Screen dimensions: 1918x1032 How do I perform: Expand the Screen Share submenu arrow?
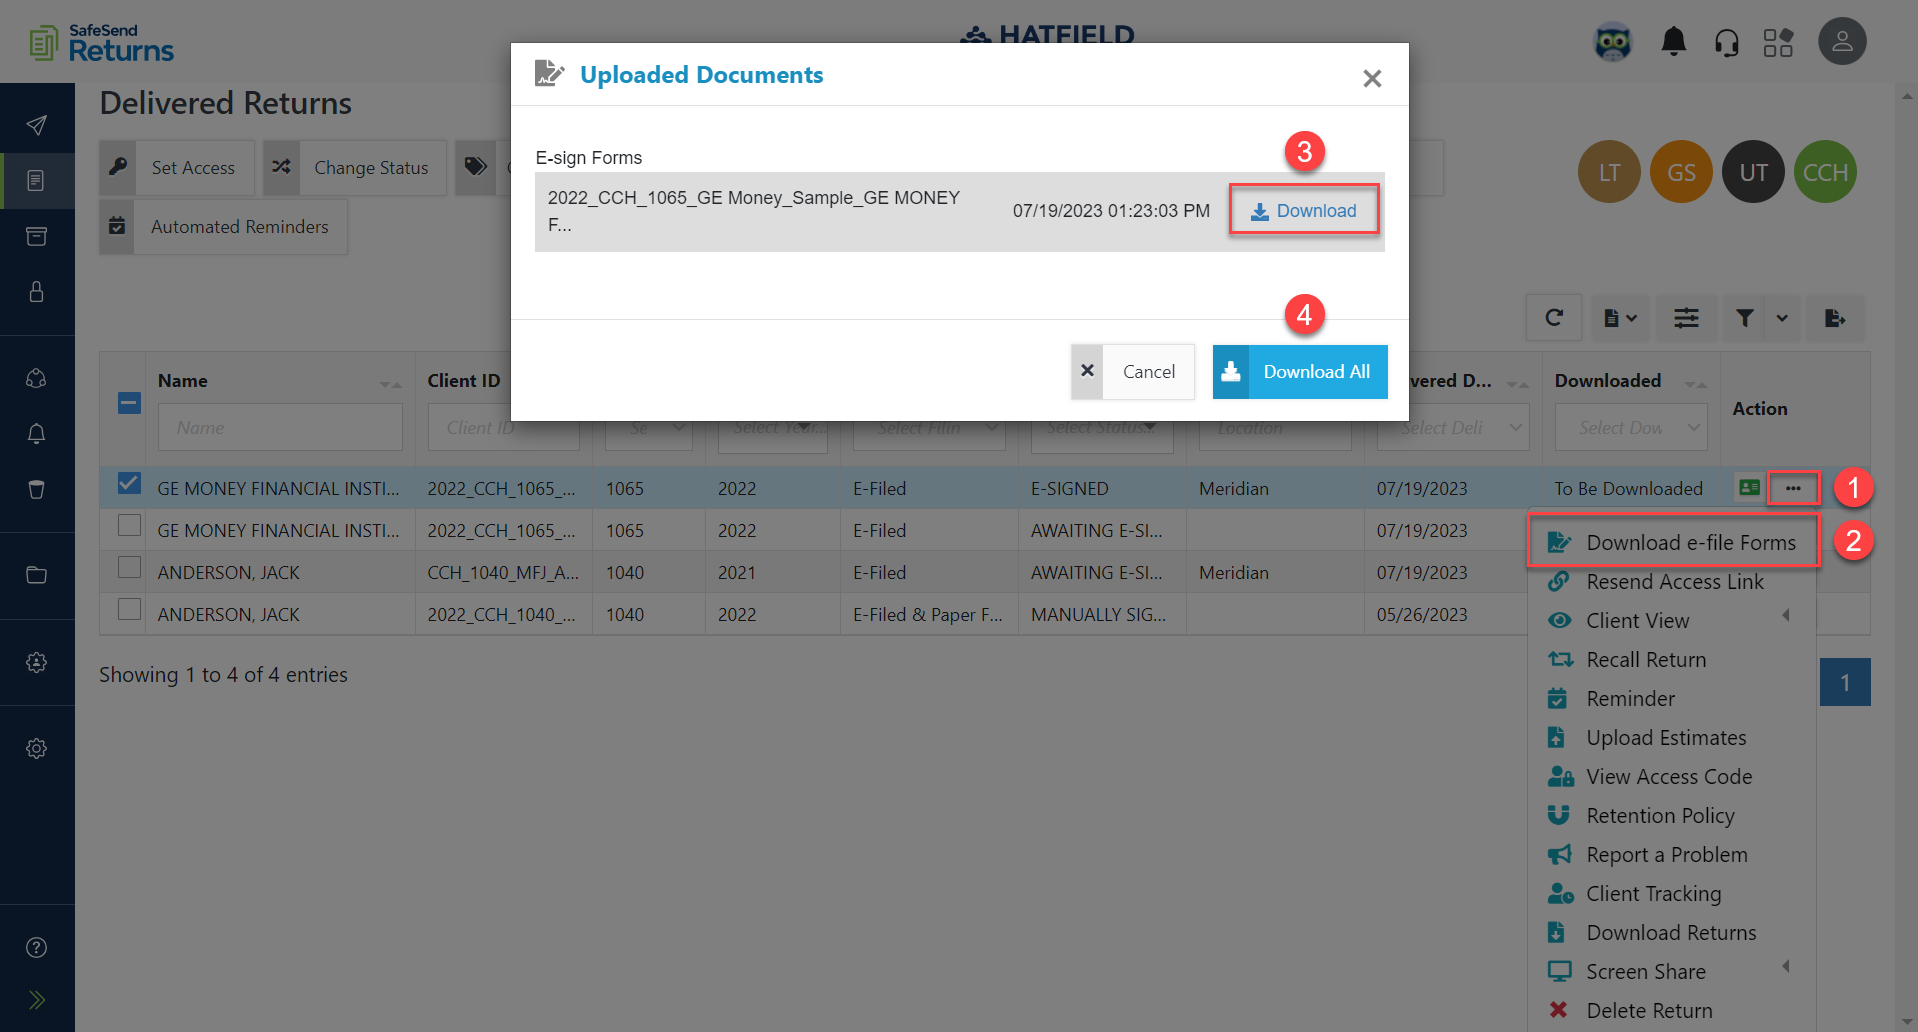[x=1788, y=968]
